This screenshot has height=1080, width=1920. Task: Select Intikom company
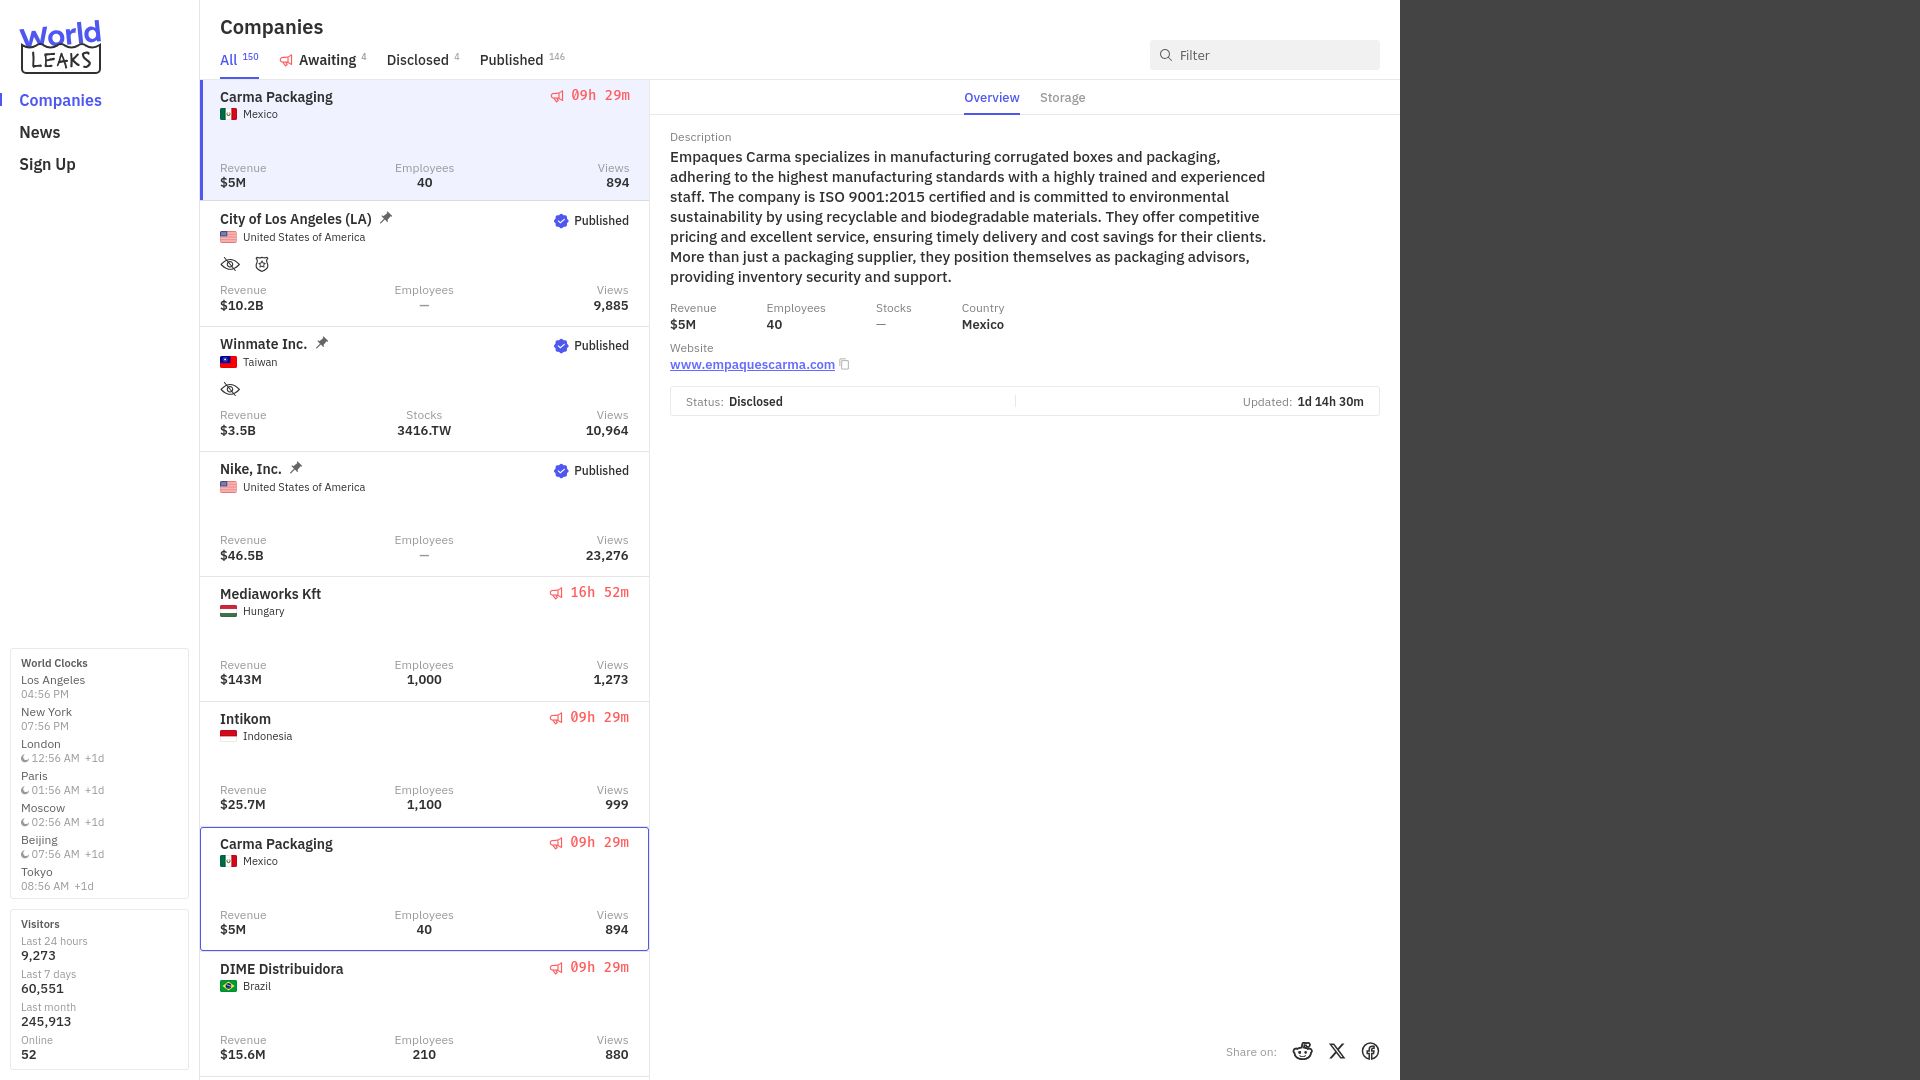(424, 764)
